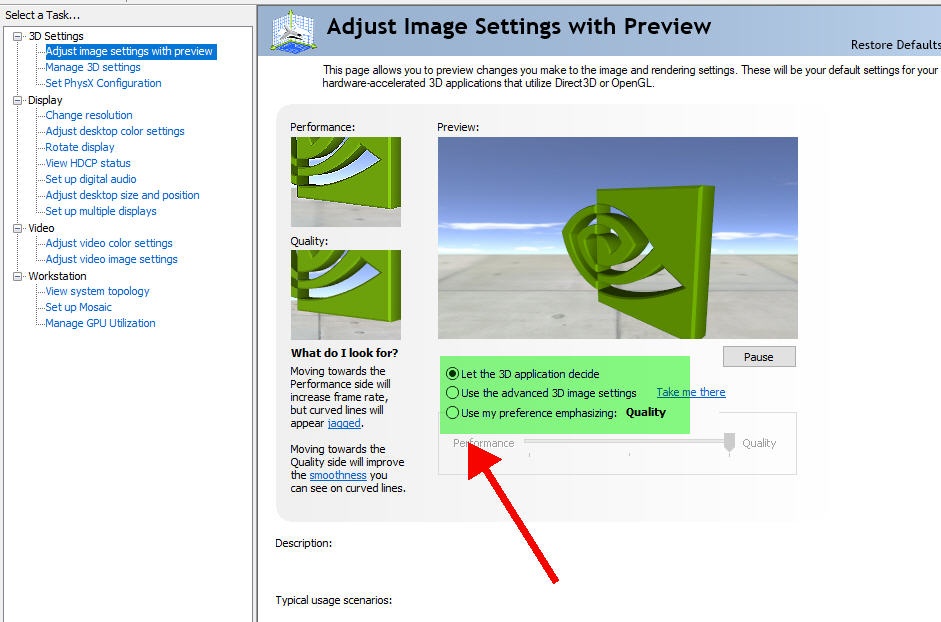This screenshot has height=622, width=941.
Task: Open the smoothness help link
Action: pyautogui.click(x=338, y=475)
